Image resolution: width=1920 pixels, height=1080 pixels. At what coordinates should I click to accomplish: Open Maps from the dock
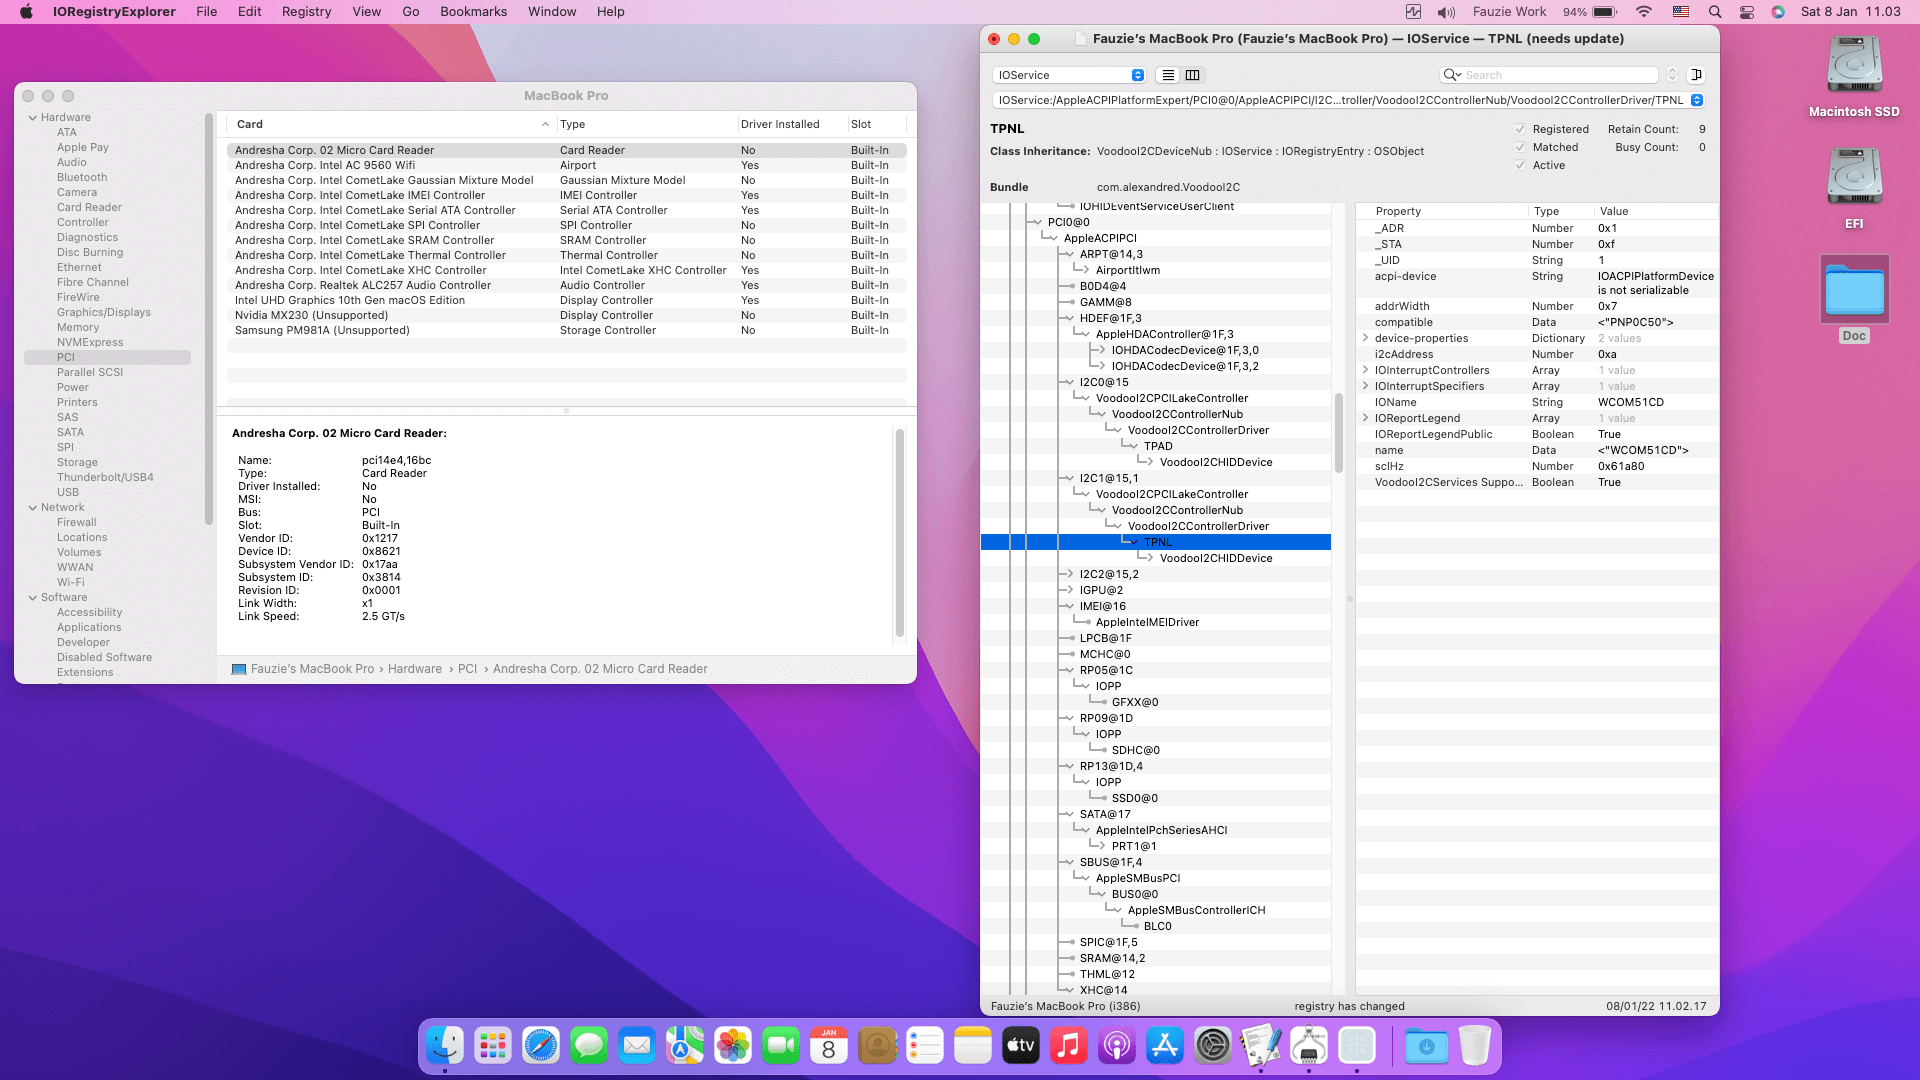coord(685,1046)
